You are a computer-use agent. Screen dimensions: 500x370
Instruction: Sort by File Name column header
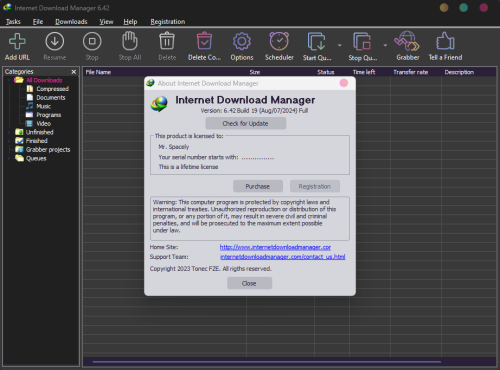tap(98, 72)
